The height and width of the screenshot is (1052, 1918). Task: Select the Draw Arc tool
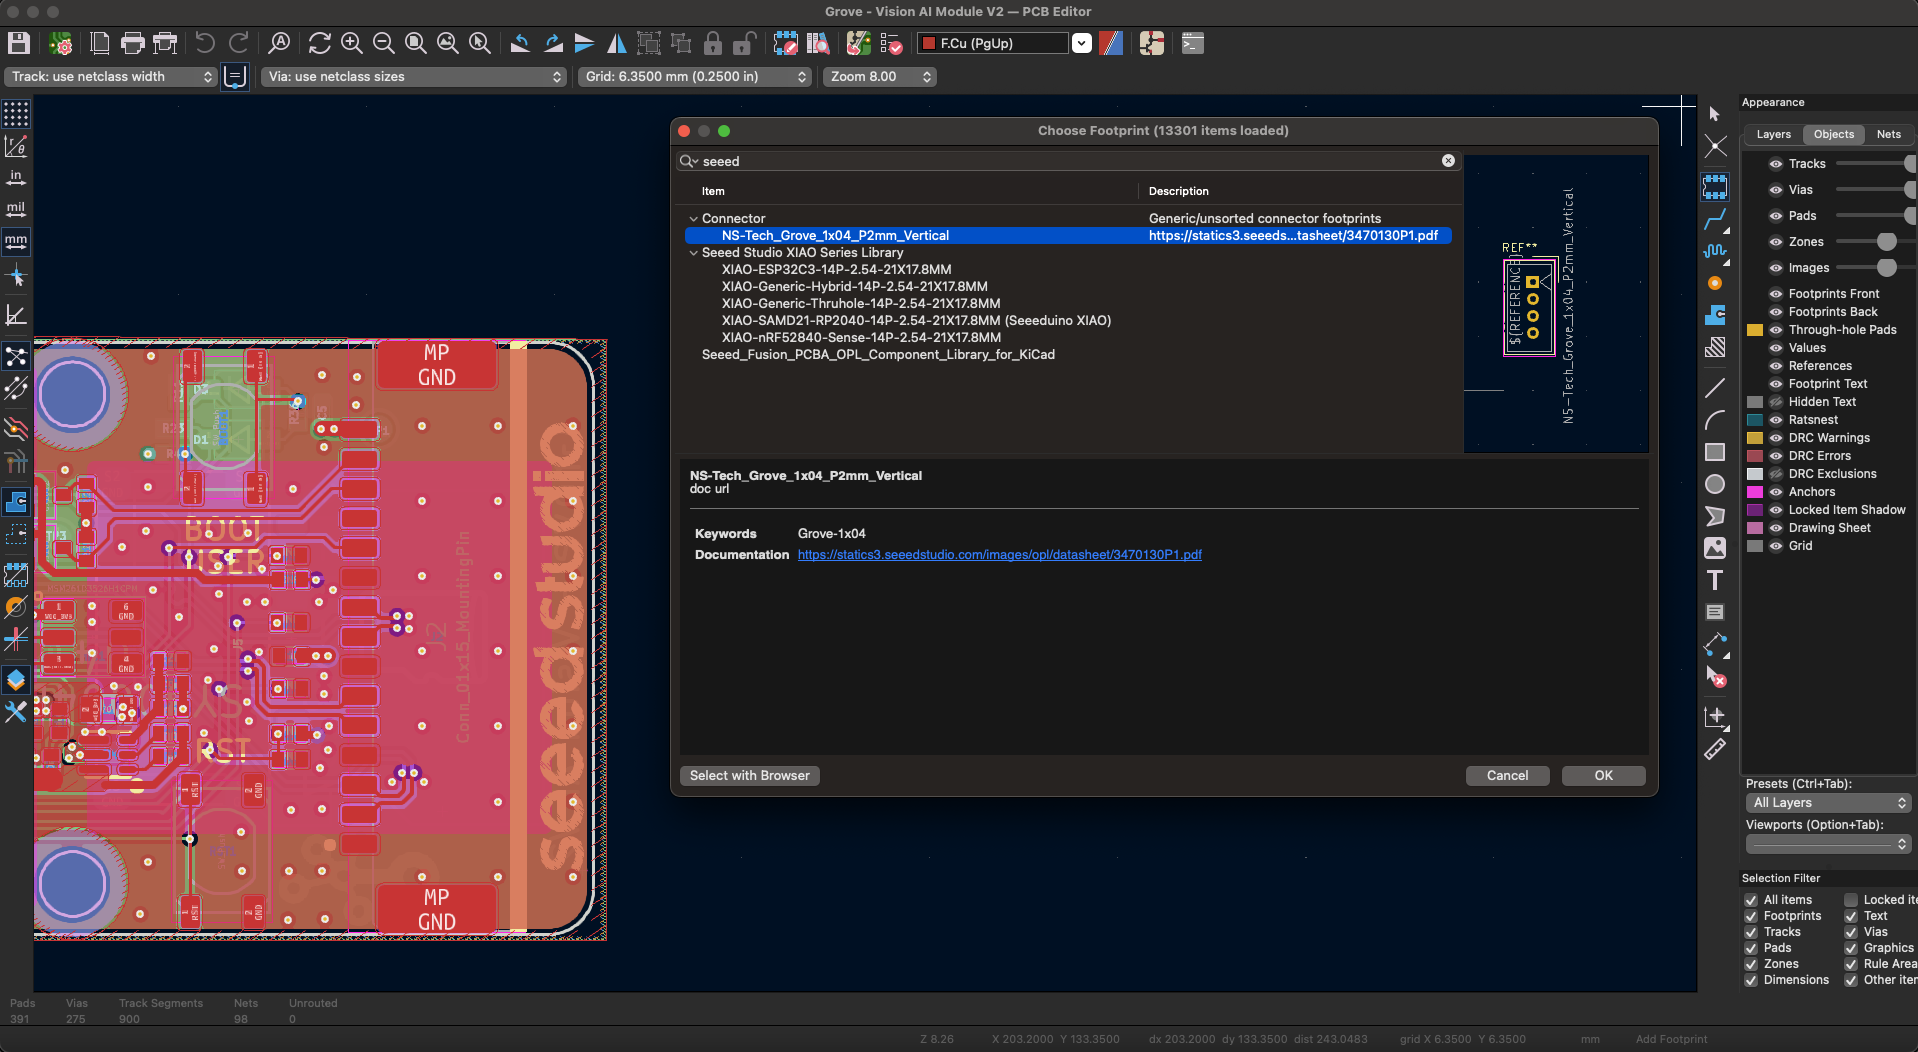(1715, 420)
